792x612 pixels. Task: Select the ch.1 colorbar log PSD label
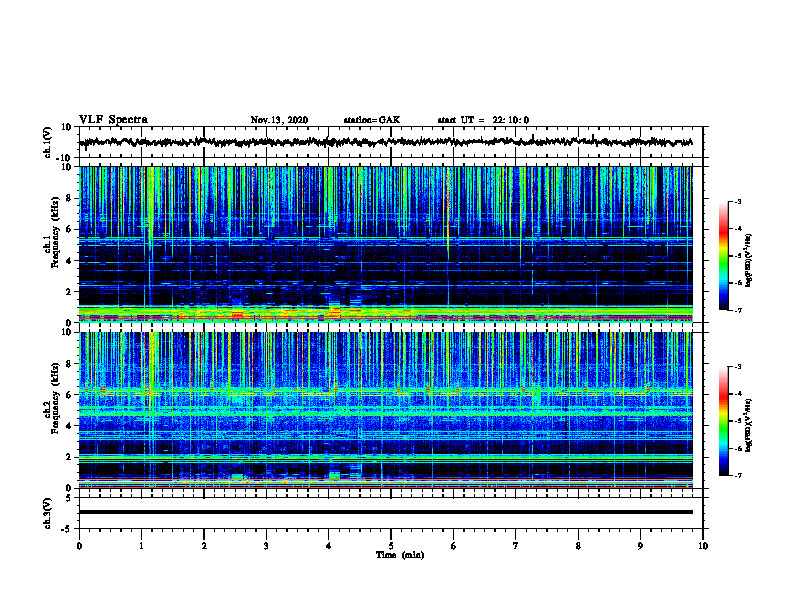[749, 260]
